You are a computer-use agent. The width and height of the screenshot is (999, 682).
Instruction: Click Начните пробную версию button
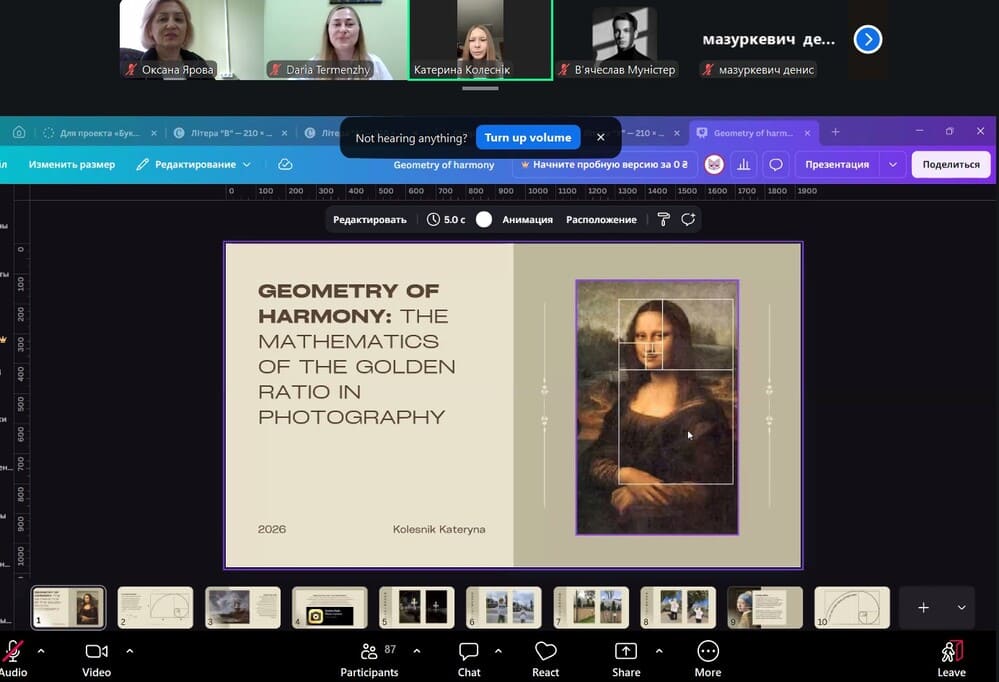(605, 164)
